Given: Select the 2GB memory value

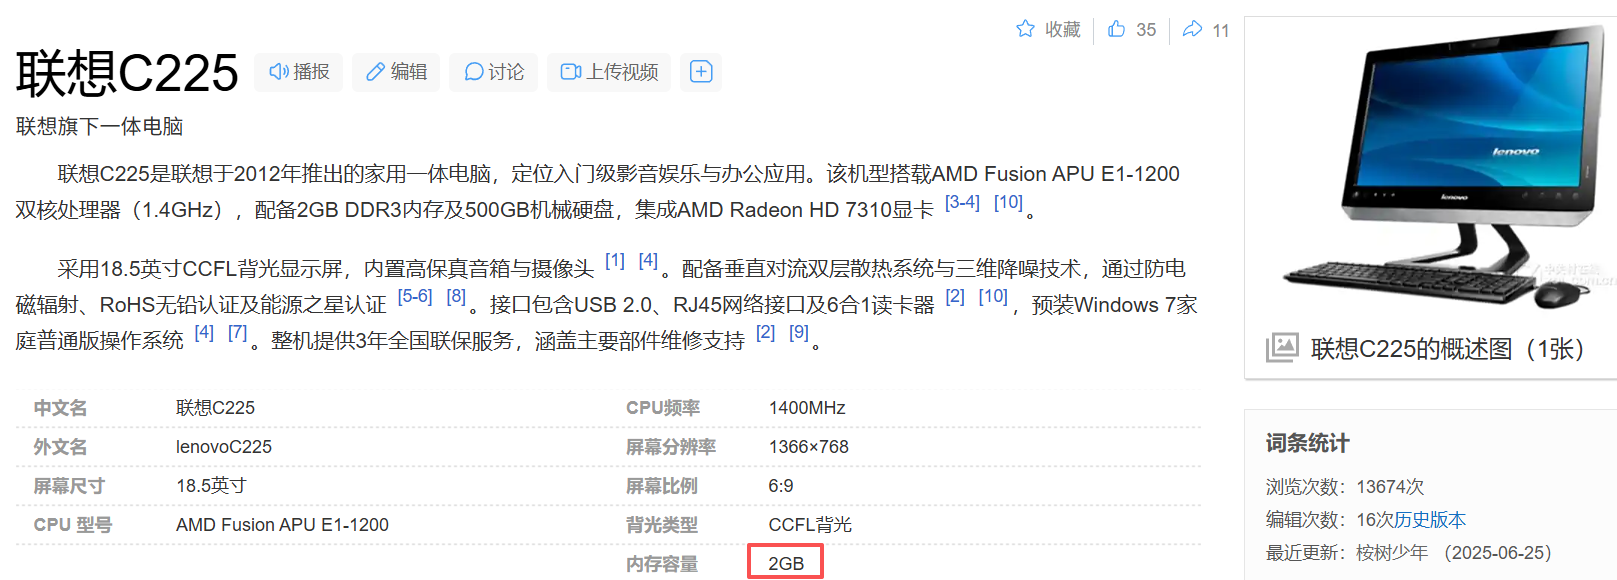Looking at the screenshot, I should (786, 564).
